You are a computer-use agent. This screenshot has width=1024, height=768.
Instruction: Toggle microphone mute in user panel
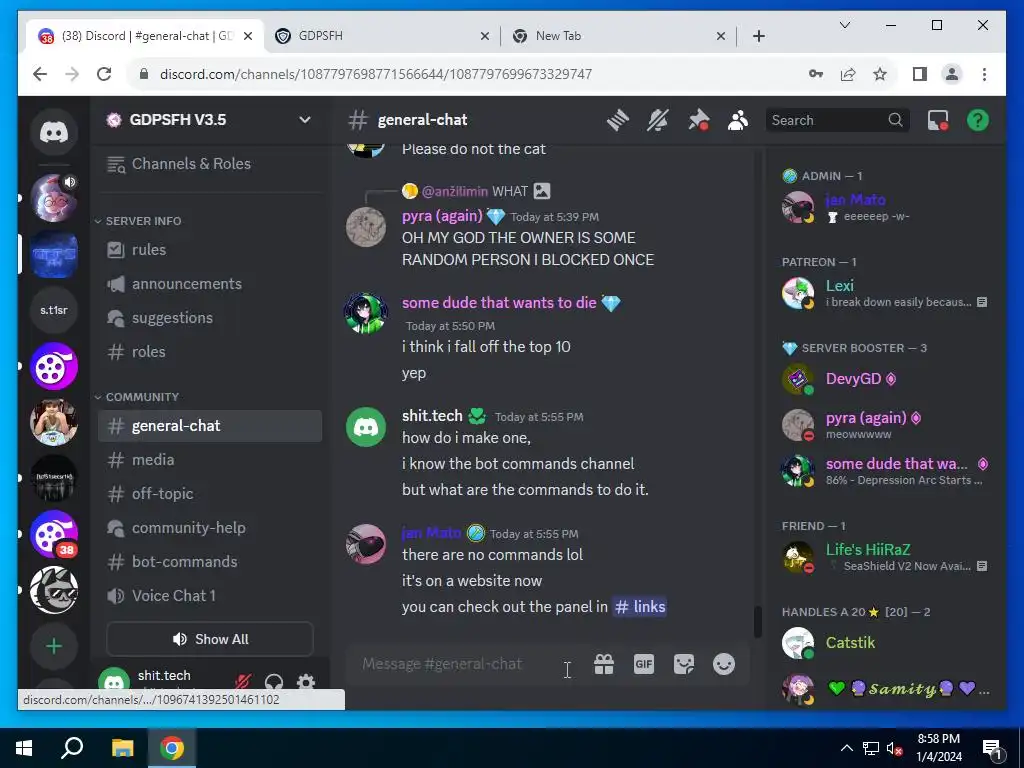pyautogui.click(x=243, y=682)
